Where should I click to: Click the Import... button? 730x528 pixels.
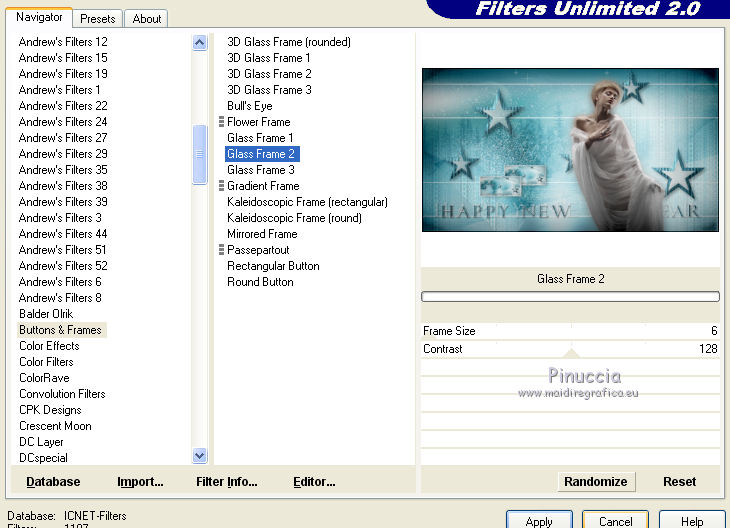click(x=140, y=481)
